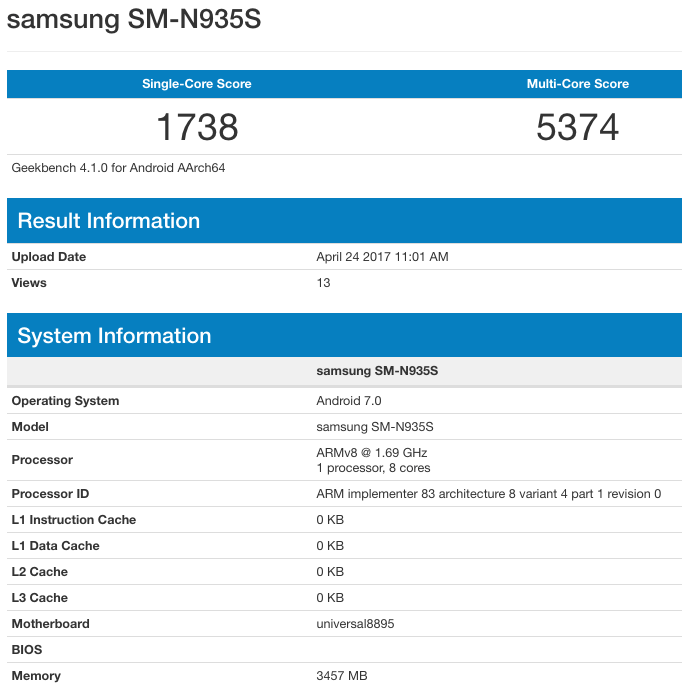682x683 pixels.
Task: Select the 'ARM implementer 83 architecture' value
Action: tap(489, 494)
